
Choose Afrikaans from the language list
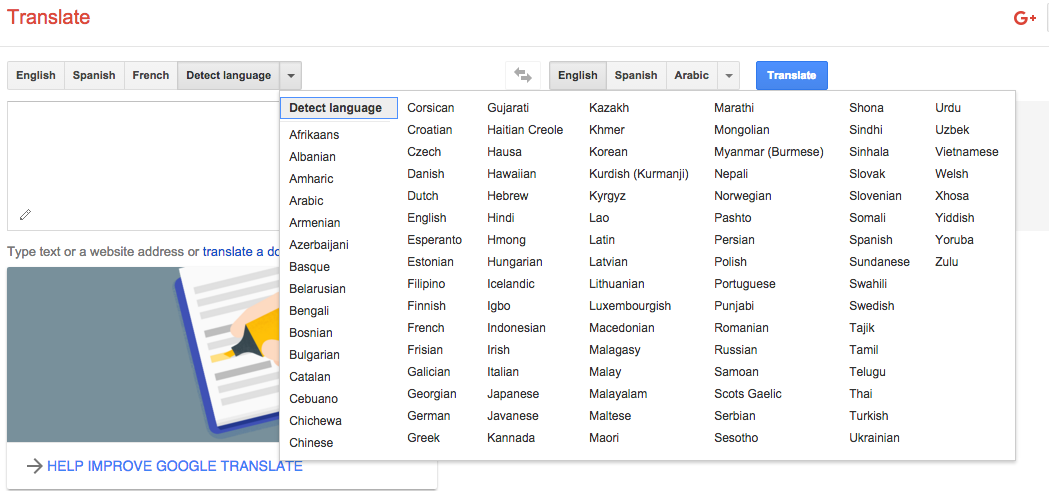pos(314,134)
